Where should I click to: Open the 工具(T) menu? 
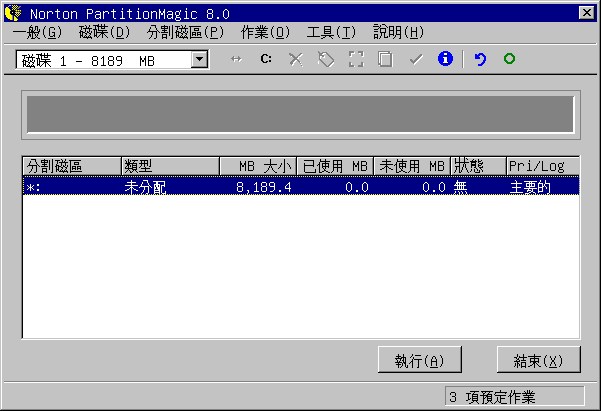pyautogui.click(x=331, y=32)
